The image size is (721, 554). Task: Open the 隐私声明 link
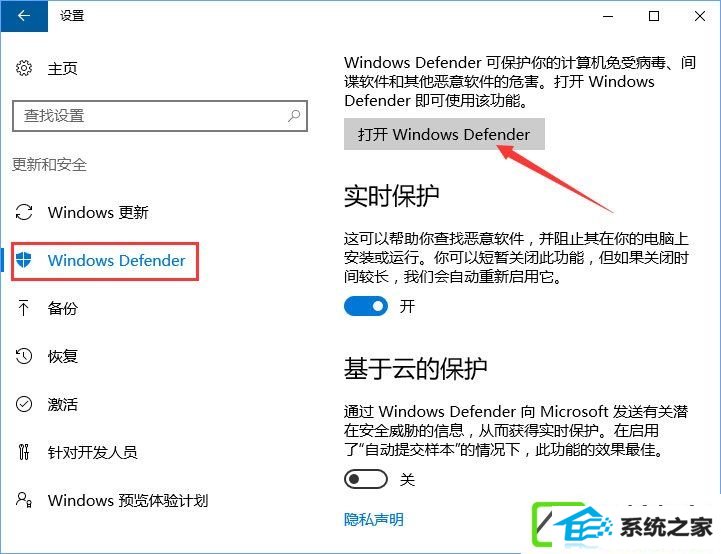click(x=373, y=520)
